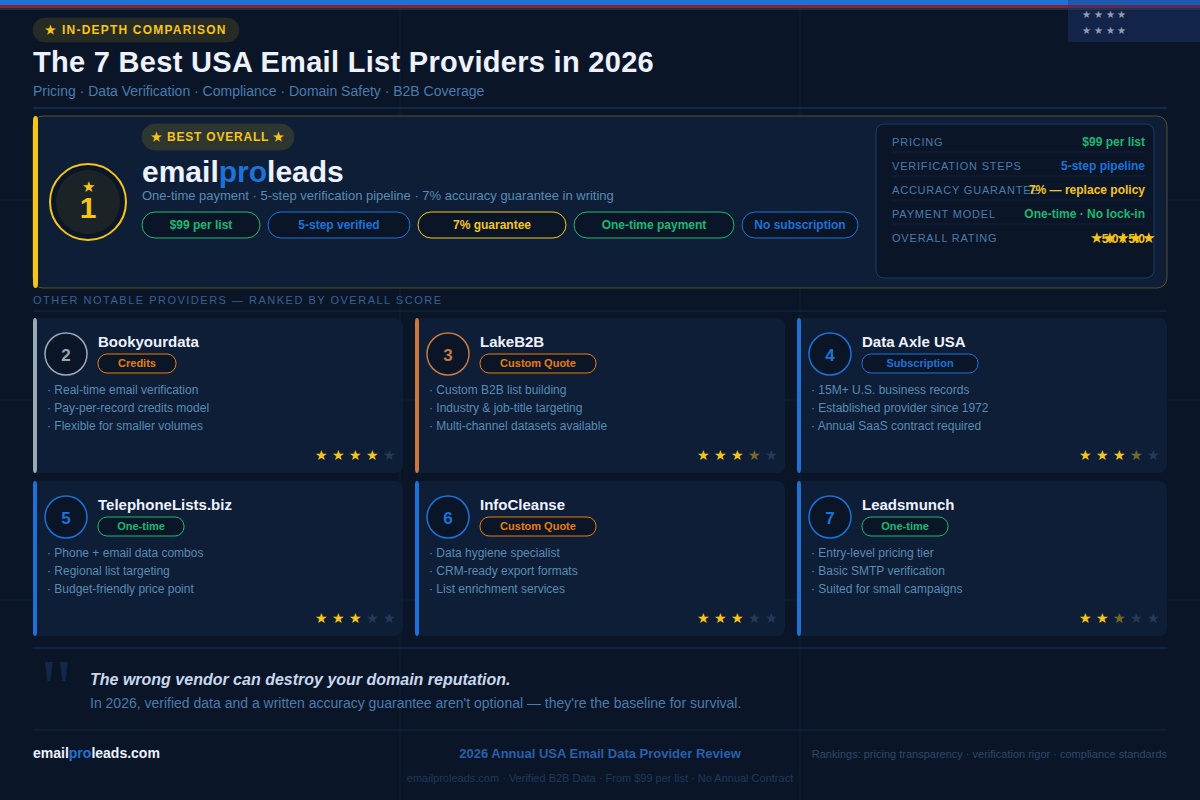Select the 5-step verified pill
Viewport: 1200px width, 800px height.
point(339,225)
